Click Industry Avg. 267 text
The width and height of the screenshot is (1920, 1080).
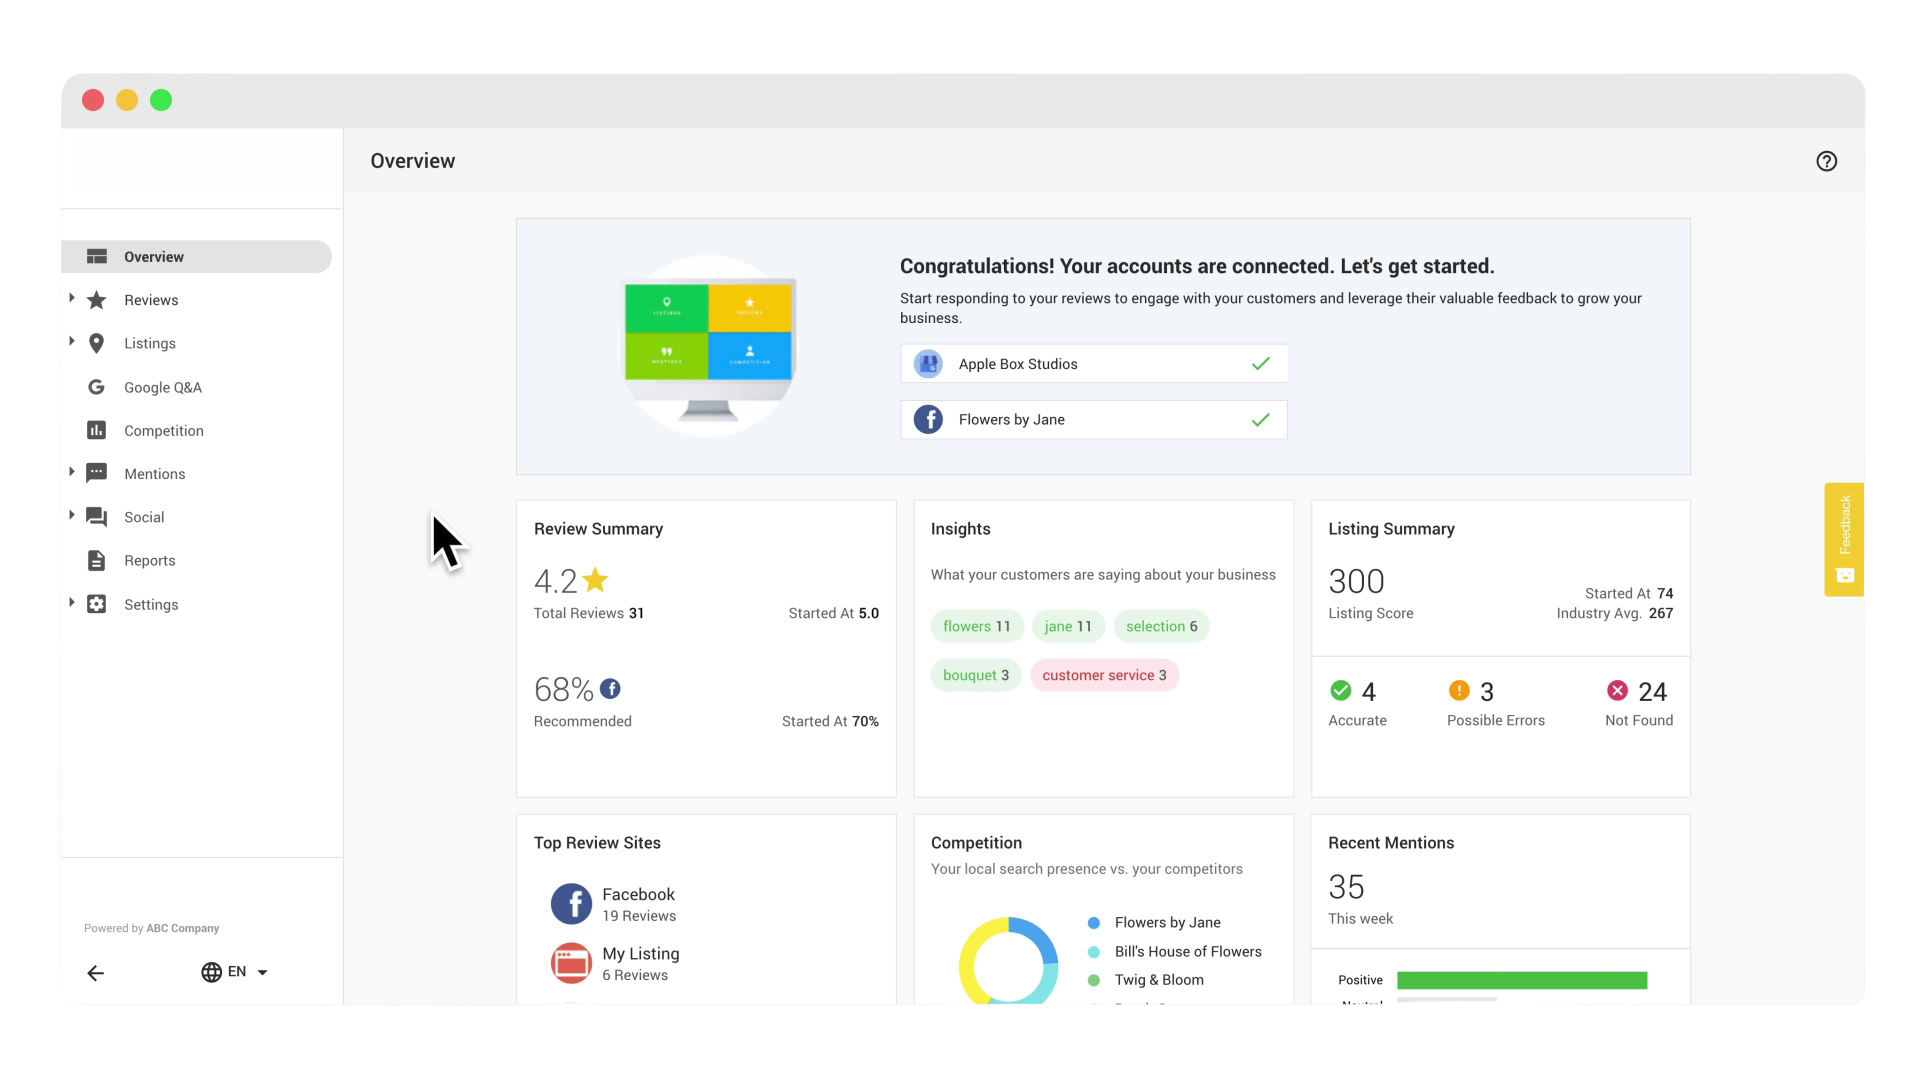[1614, 613]
